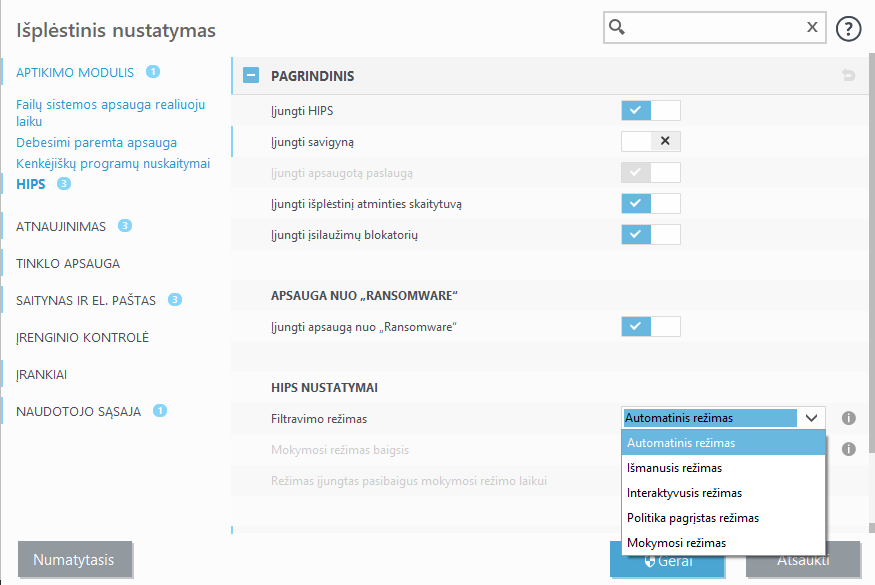Select Interaktyvusis režimas from the list
The width and height of the screenshot is (875, 585).
pyautogui.click(x=684, y=493)
